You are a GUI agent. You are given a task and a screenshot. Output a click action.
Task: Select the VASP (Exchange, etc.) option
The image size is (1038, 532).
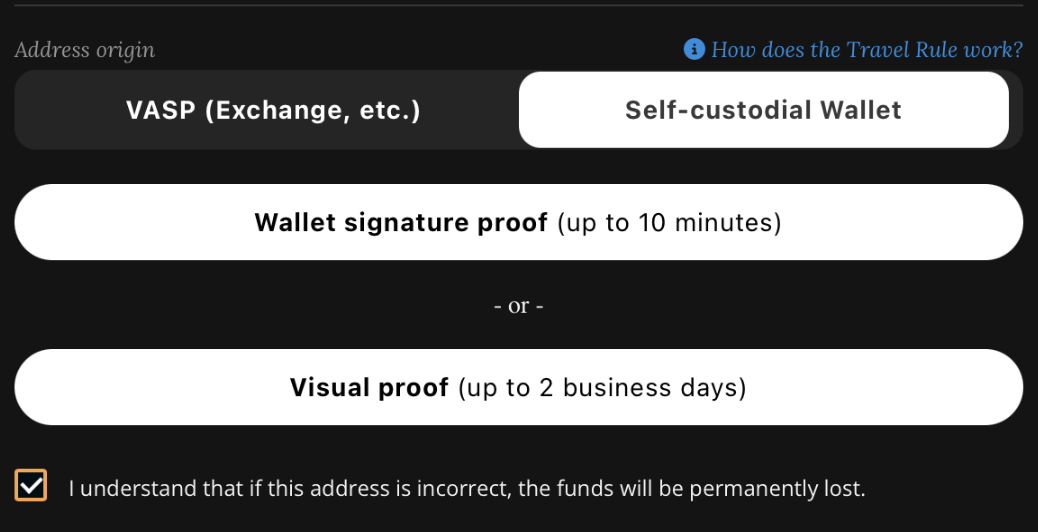coord(273,110)
